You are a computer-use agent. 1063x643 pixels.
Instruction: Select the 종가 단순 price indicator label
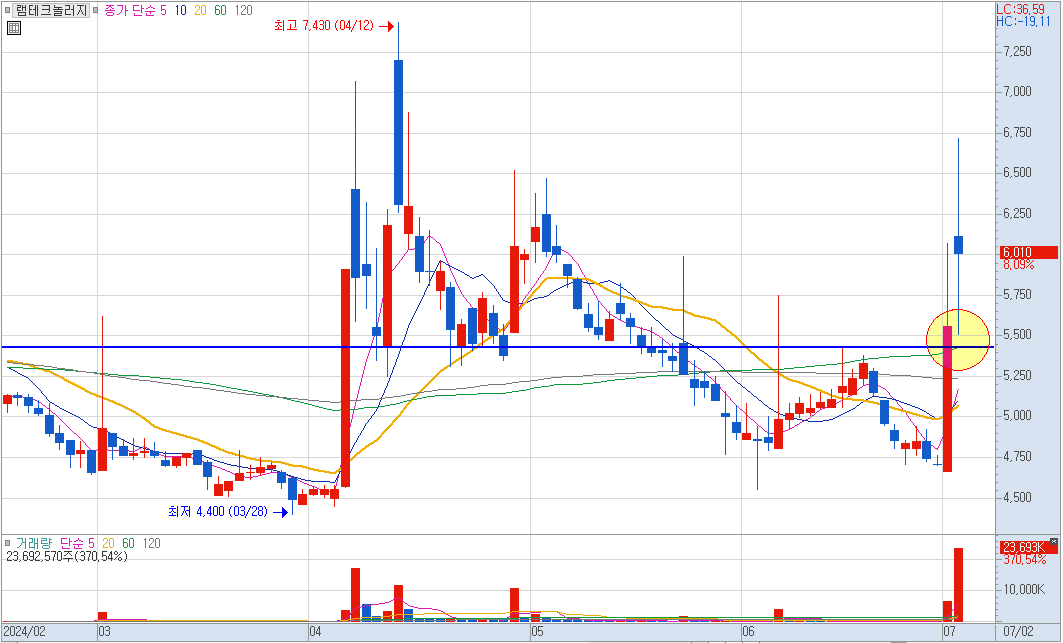pos(130,10)
